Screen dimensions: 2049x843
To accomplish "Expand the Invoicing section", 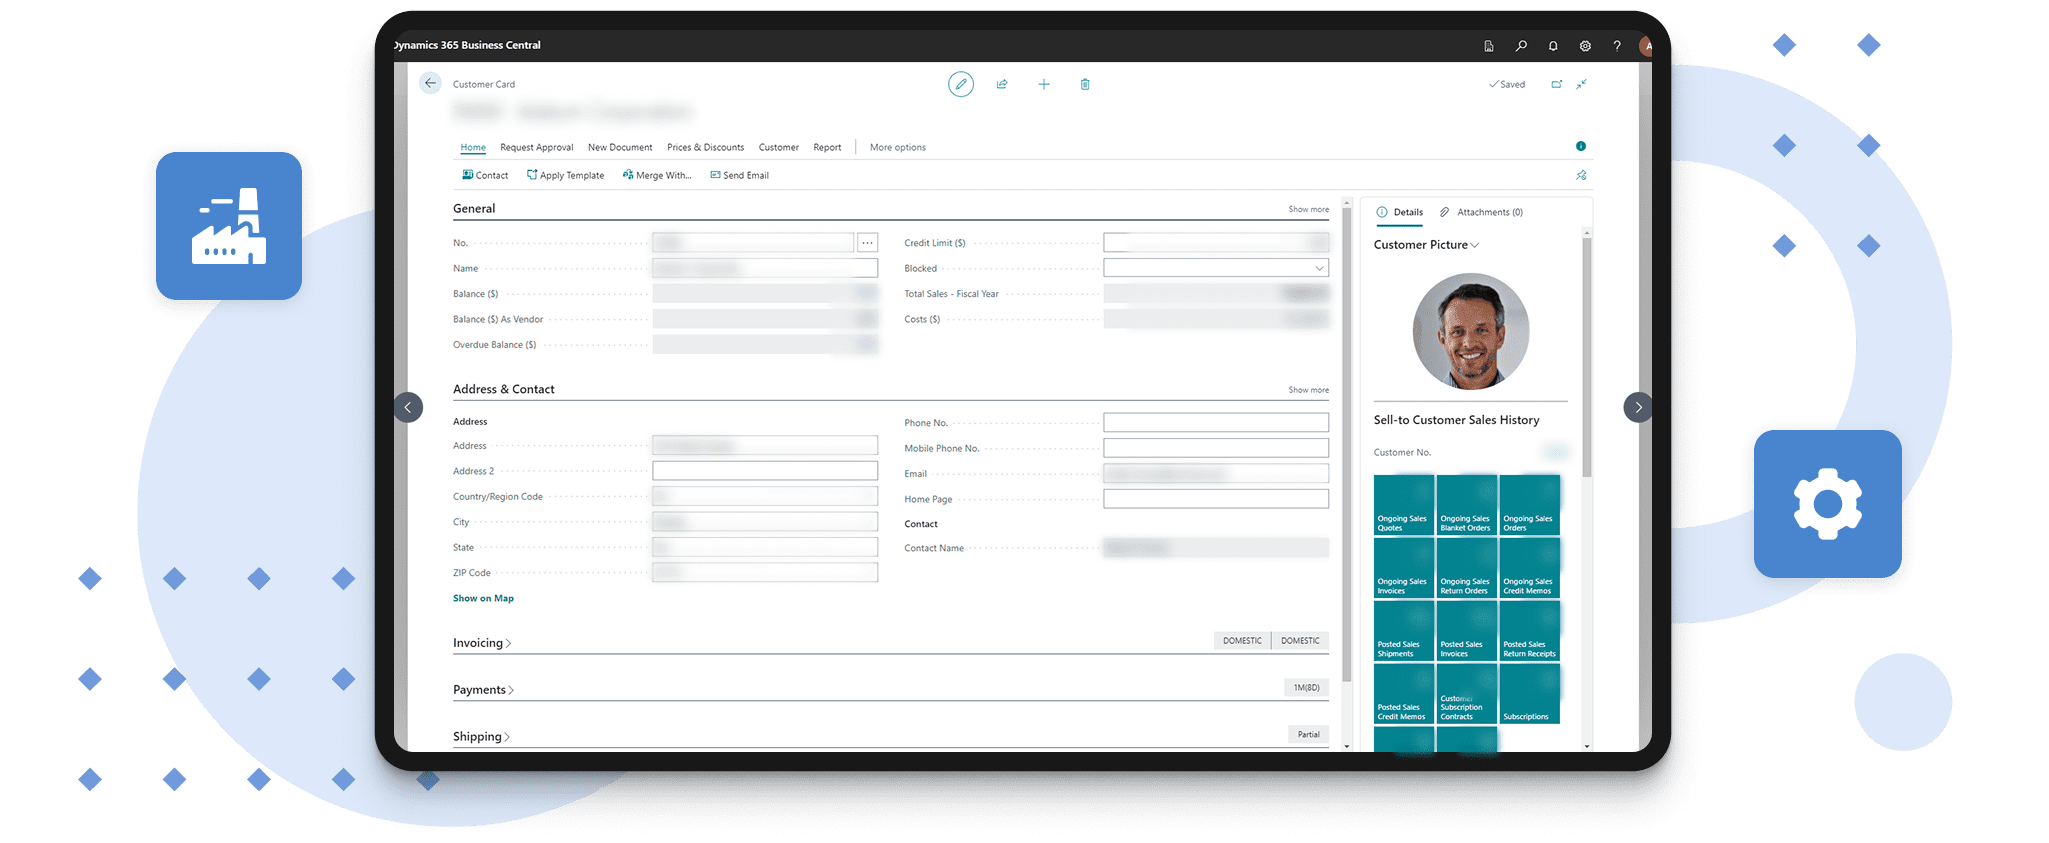I will 481,643.
